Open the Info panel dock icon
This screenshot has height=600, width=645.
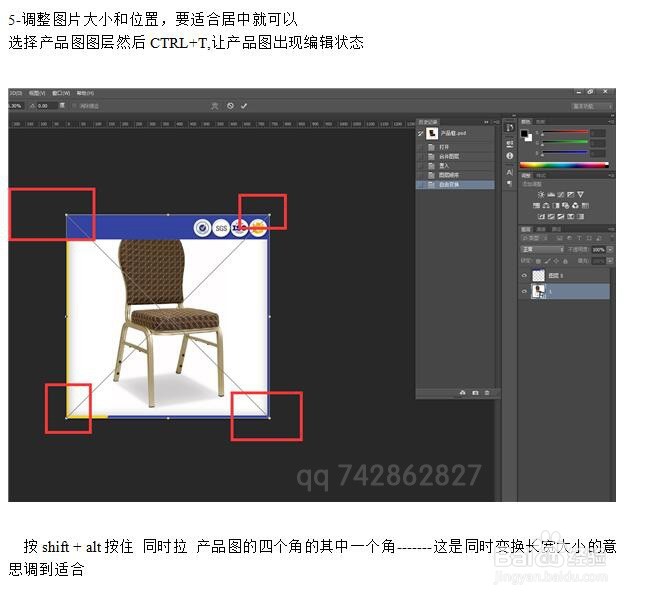[510, 156]
